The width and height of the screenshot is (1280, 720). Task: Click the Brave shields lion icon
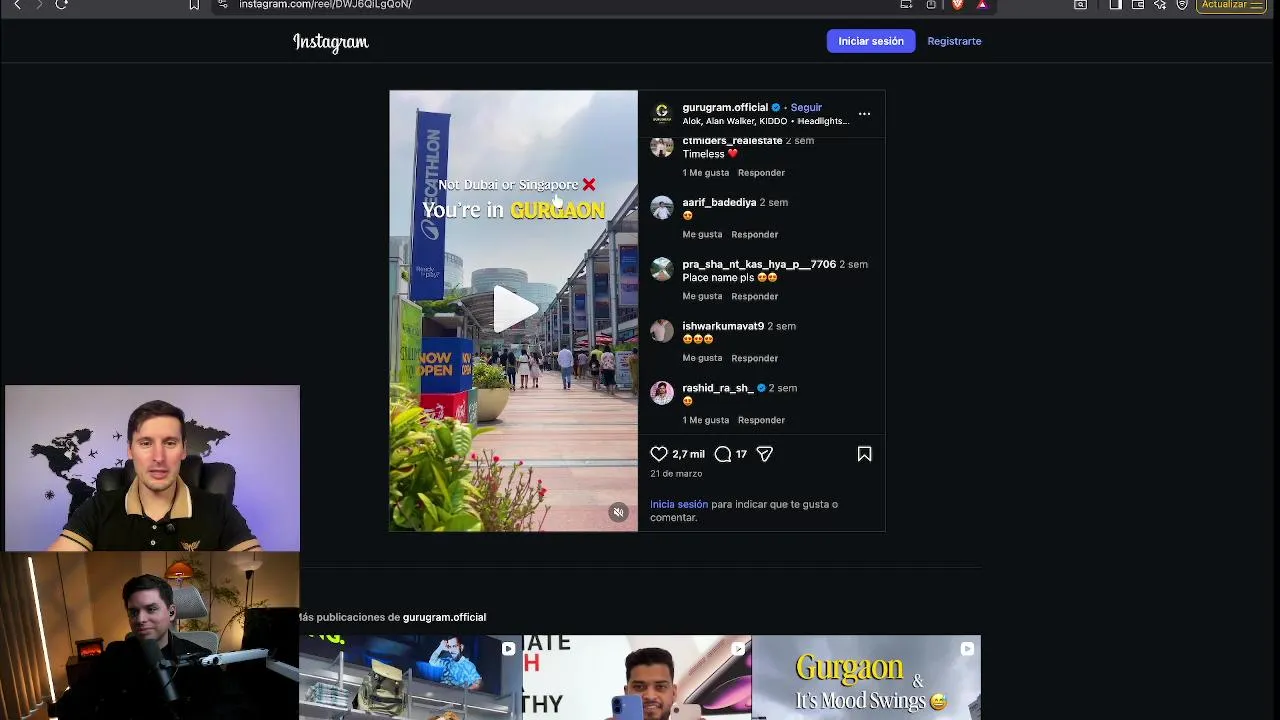coord(957,5)
